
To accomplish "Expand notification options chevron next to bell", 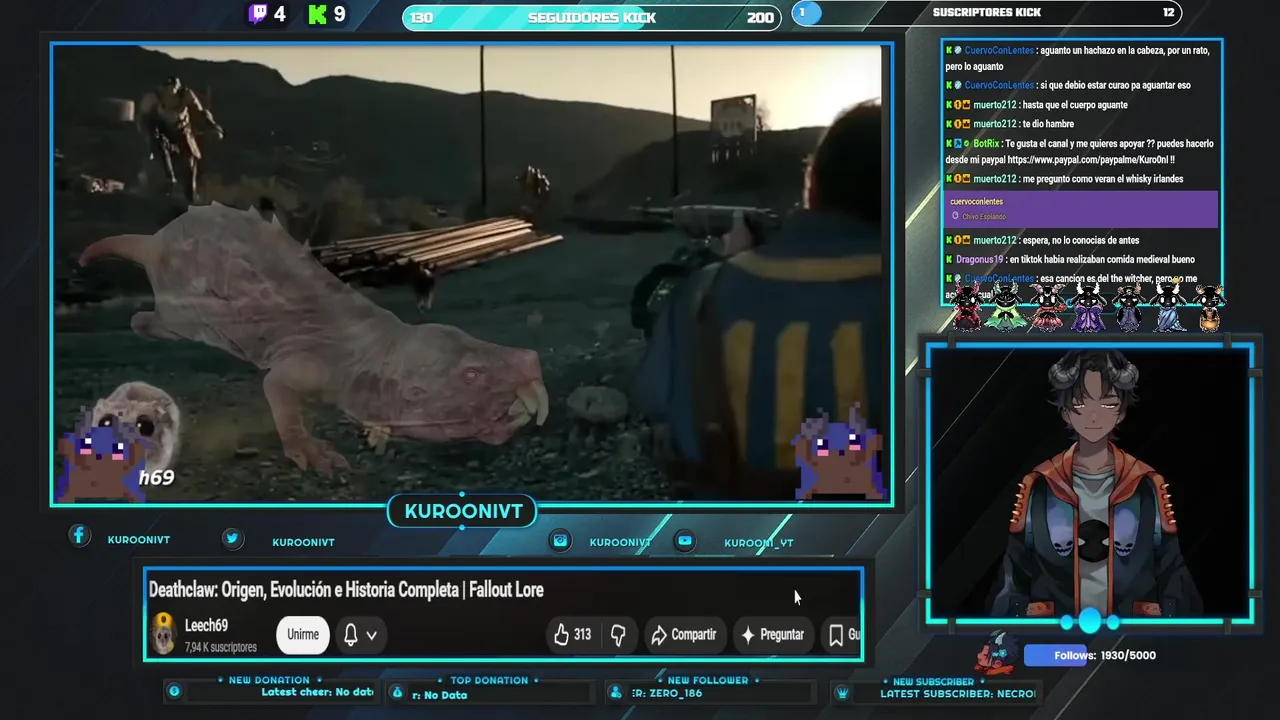I will pos(372,635).
